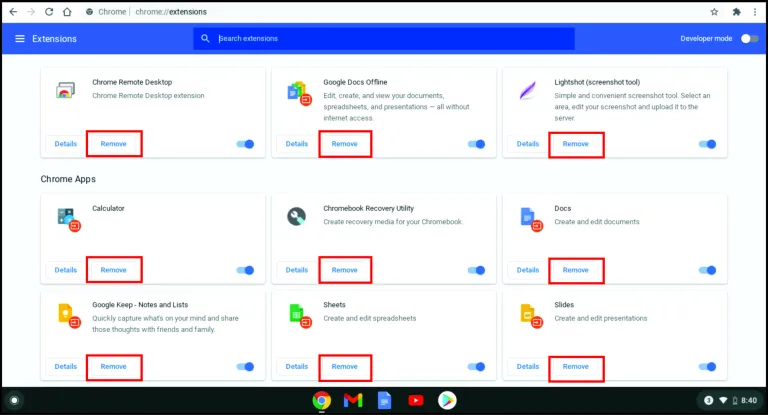768x415 pixels.
Task: Turn off Chromebook Recovery Utility toggle
Action: [477, 270]
